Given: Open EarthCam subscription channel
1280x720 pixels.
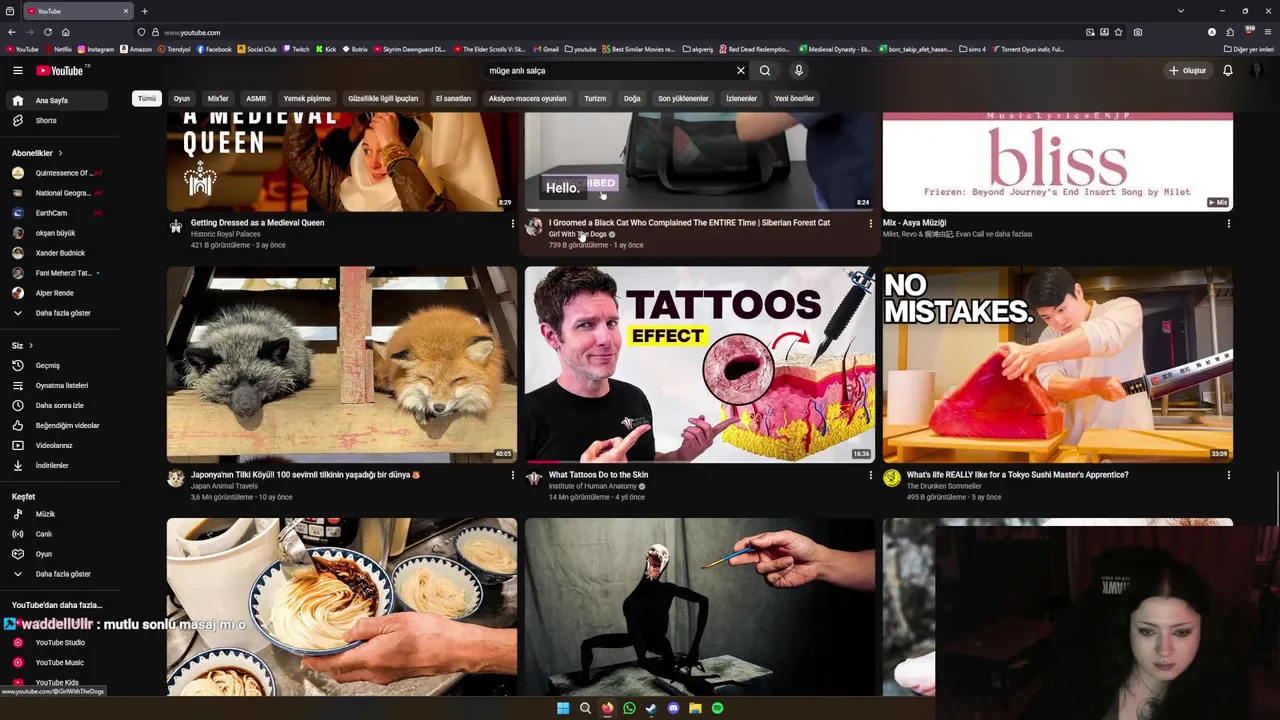Looking at the screenshot, I should coord(56,213).
